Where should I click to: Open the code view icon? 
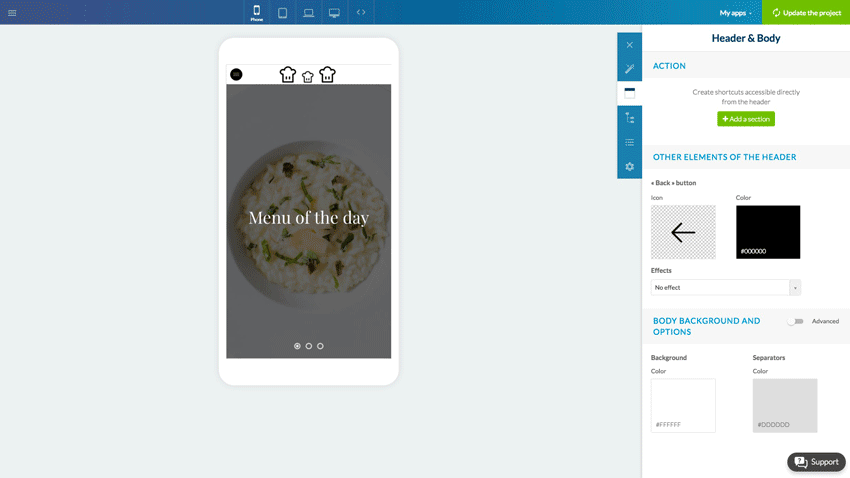[361, 13]
